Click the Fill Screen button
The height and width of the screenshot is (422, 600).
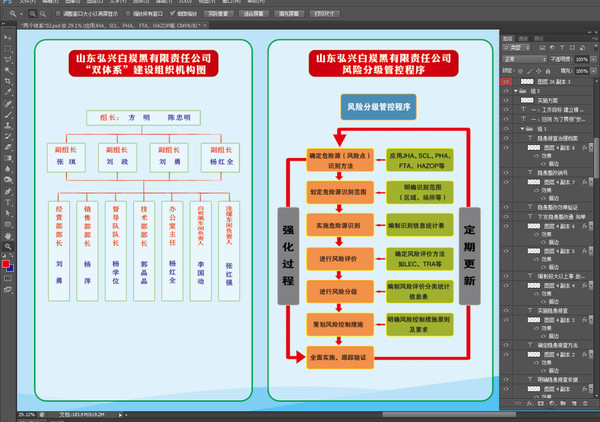click(289, 14)
